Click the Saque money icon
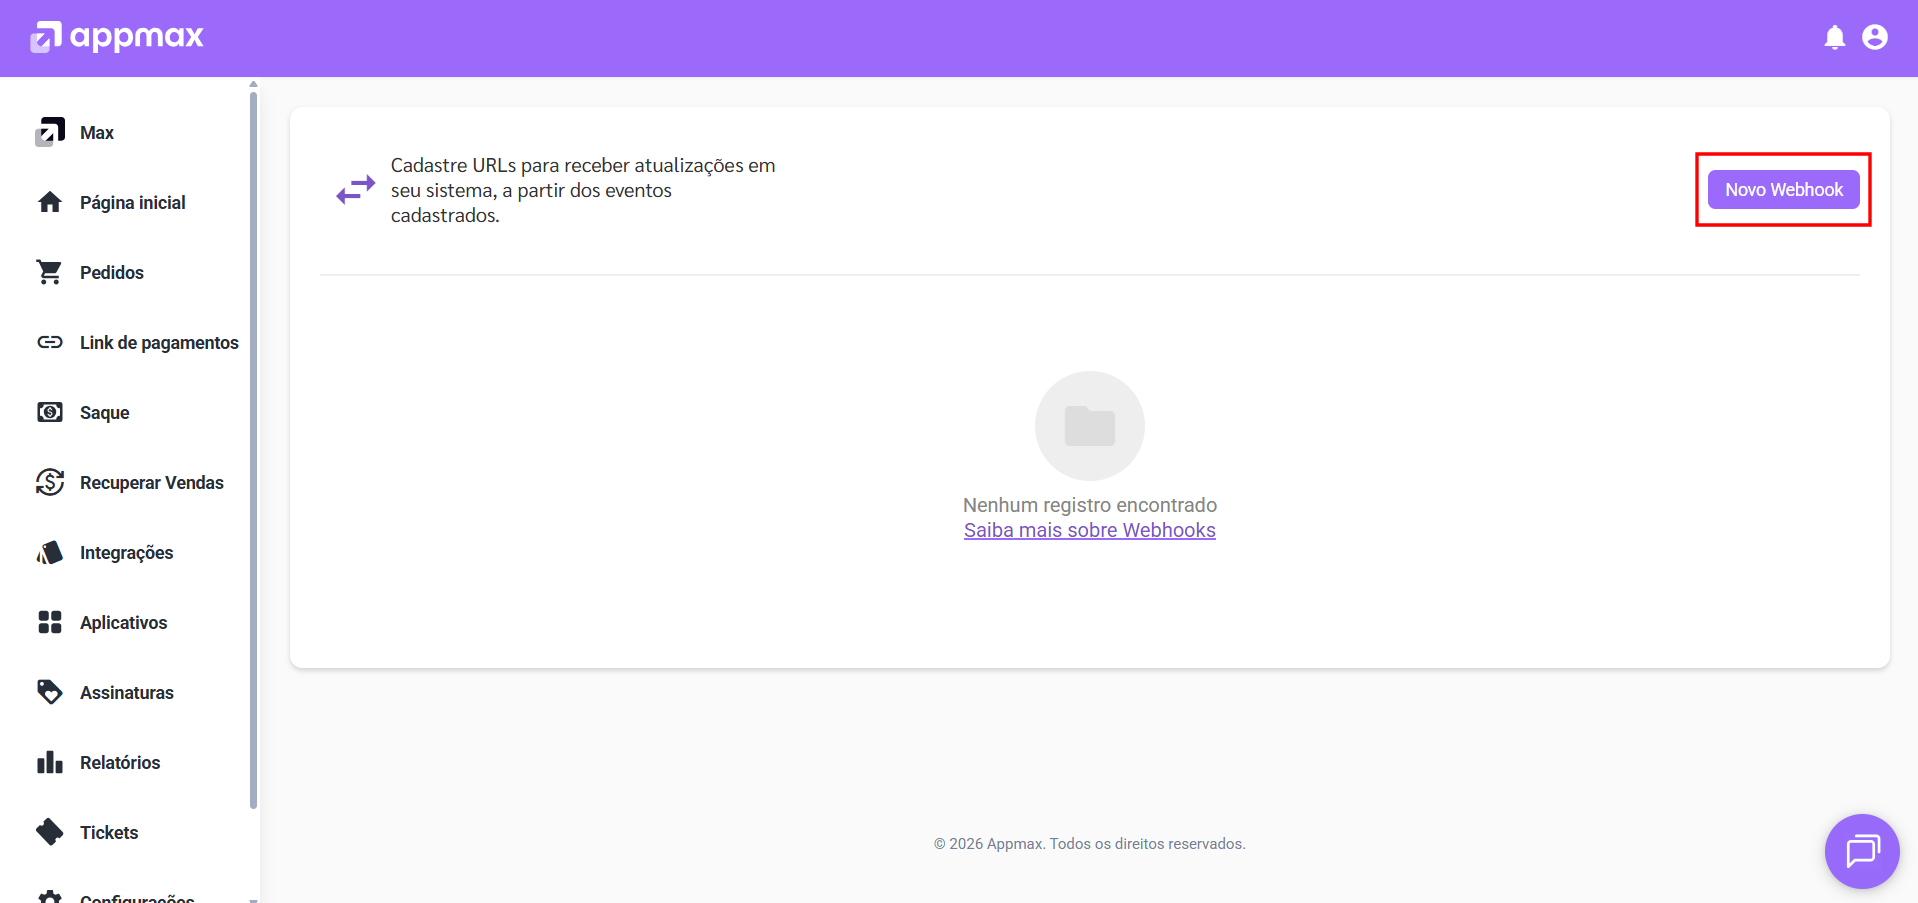Image resolution: width=1918 pixels, height=903 pixels. click(x=49, y=412)
